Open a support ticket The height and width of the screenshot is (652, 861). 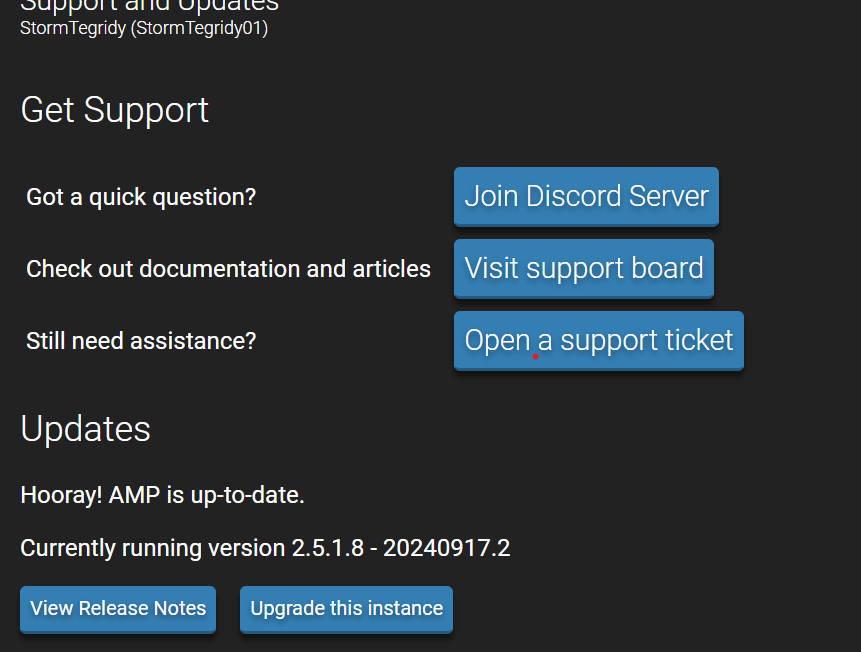(x=599, y=341)
